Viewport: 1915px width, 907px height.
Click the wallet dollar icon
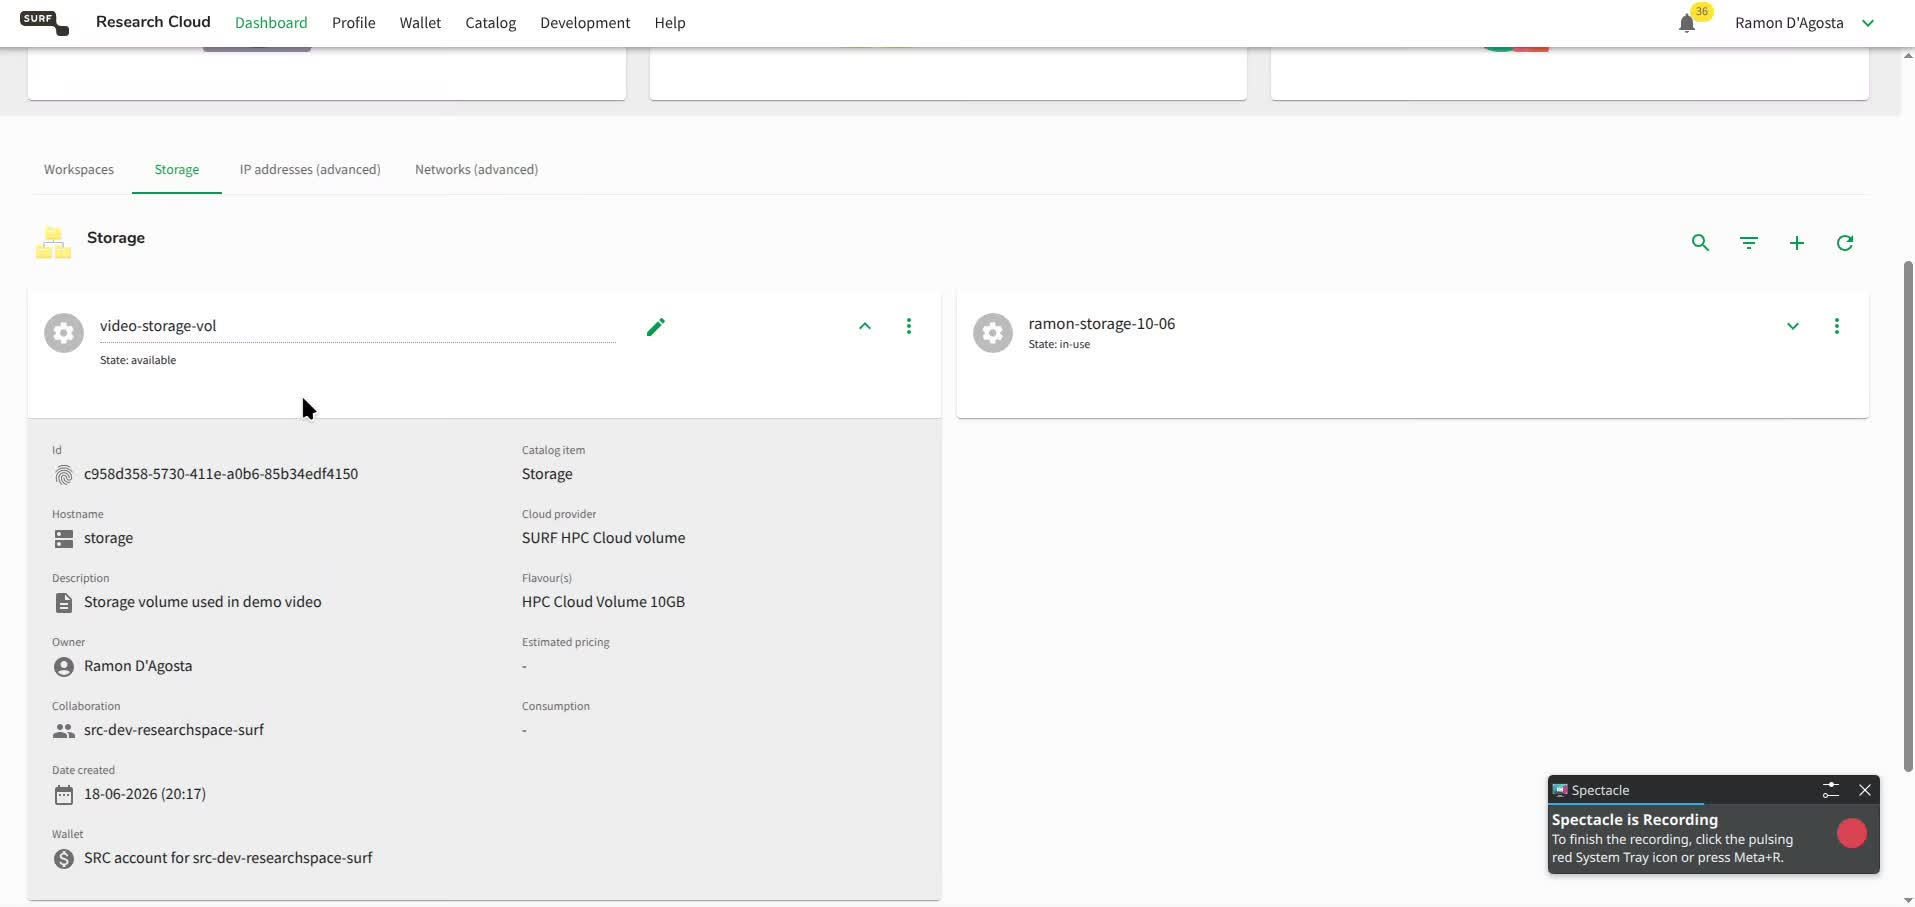click(64, 859)
